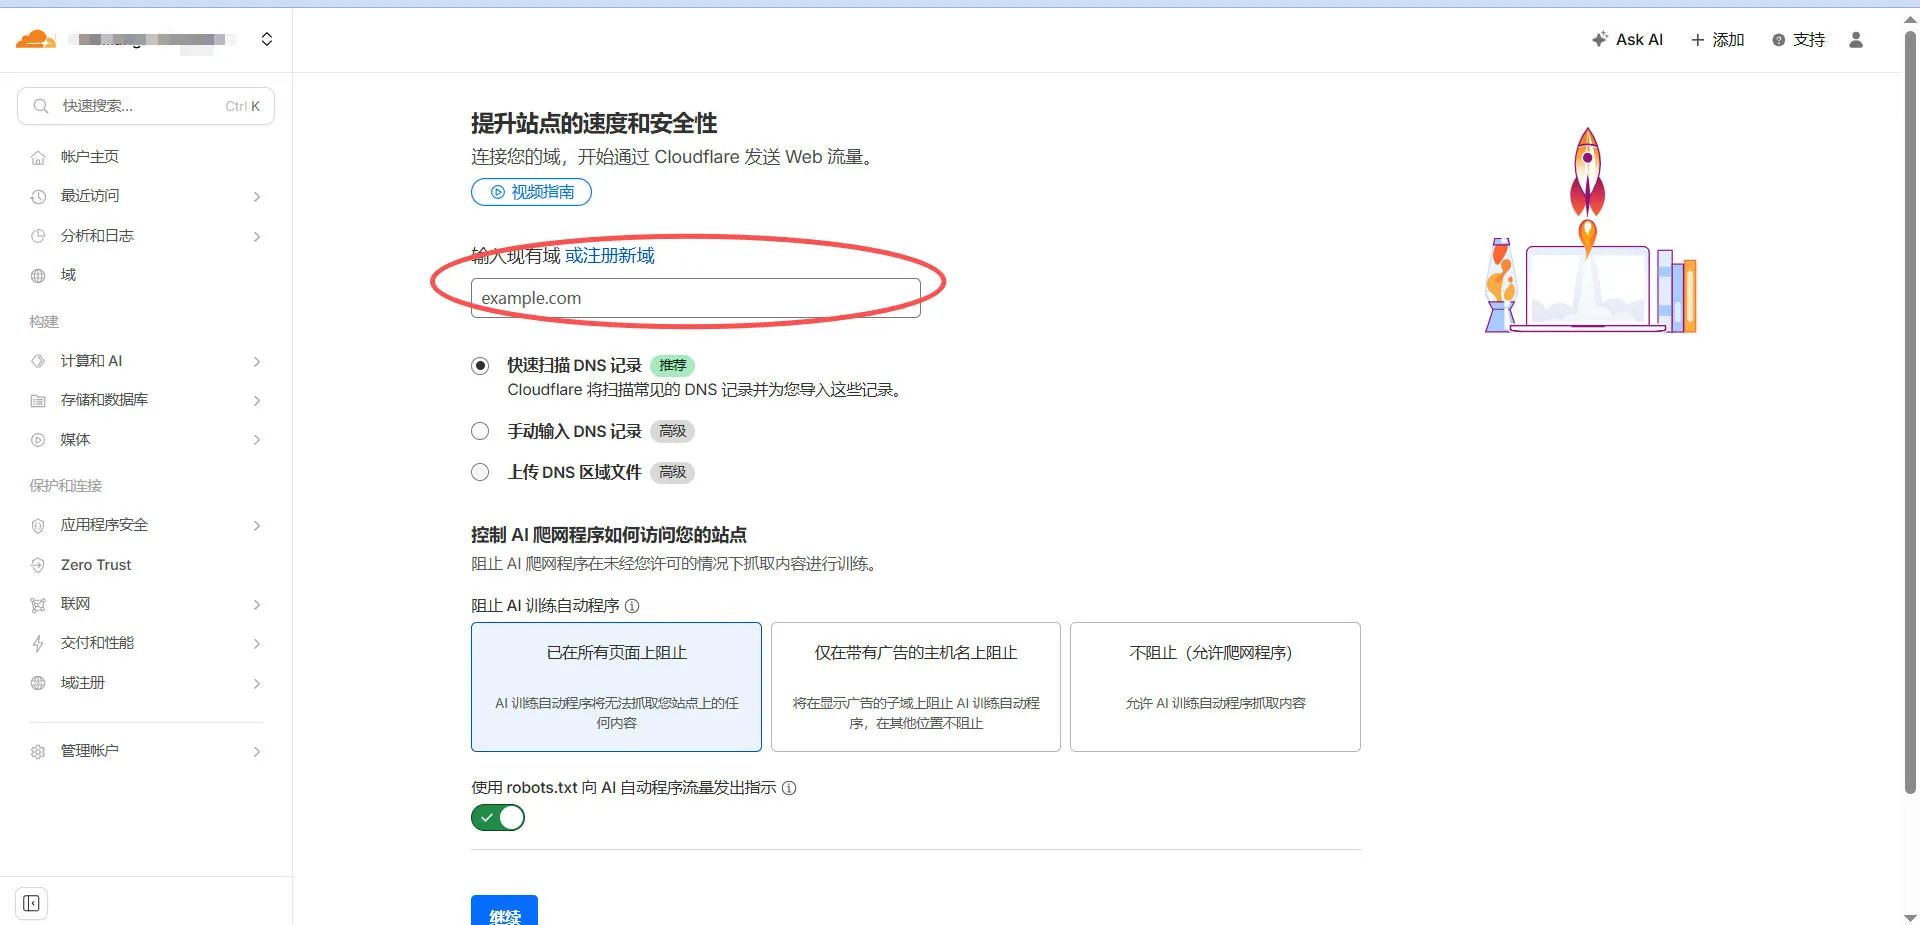This screenshot has width=1920, height=925.
Task: Click the Ask AI sparkle button
Action: point(1627,40)
